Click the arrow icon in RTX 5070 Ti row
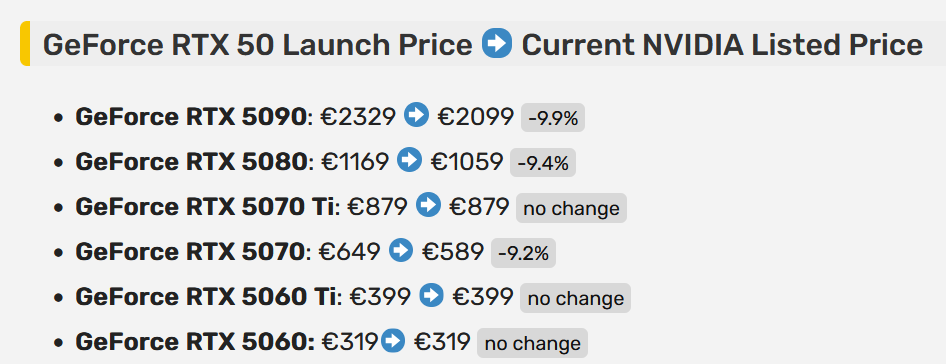Image resolution: width=946 pixels, height=364 pixels. 429,205
